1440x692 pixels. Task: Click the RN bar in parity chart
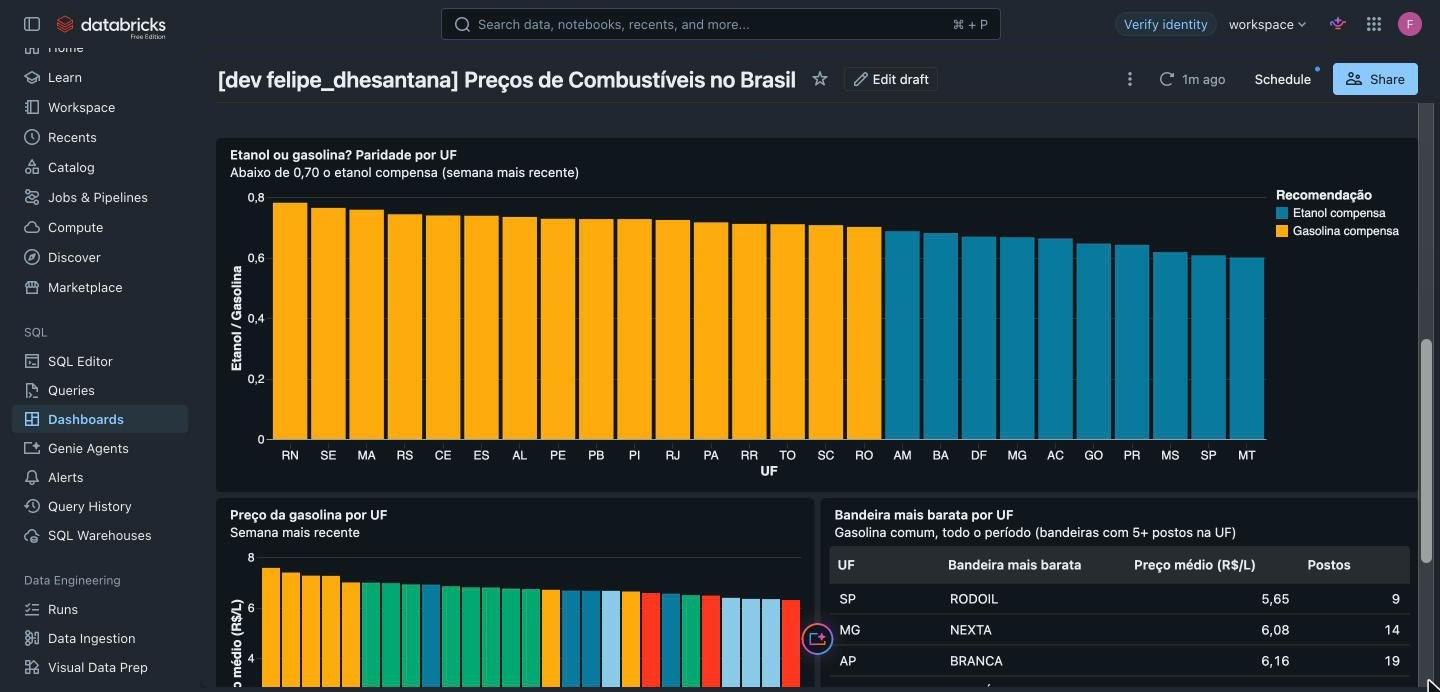coord(290,321)
